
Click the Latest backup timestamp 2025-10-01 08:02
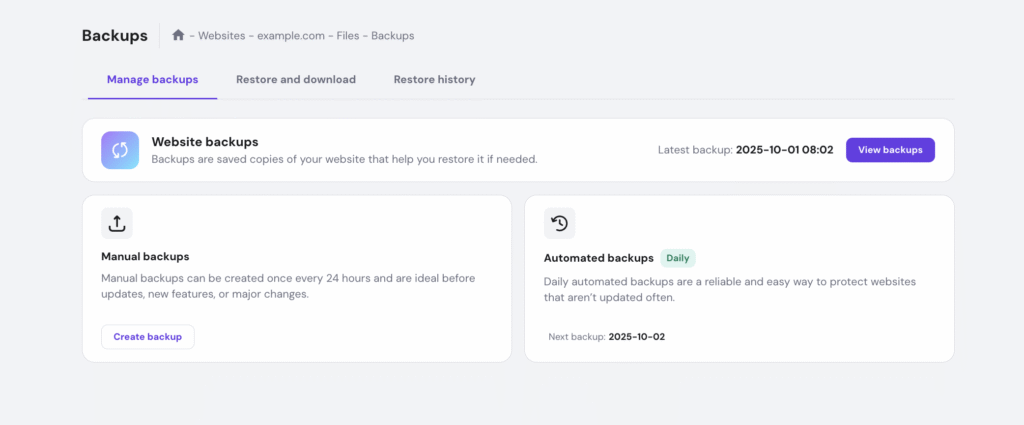click(785, 150)
